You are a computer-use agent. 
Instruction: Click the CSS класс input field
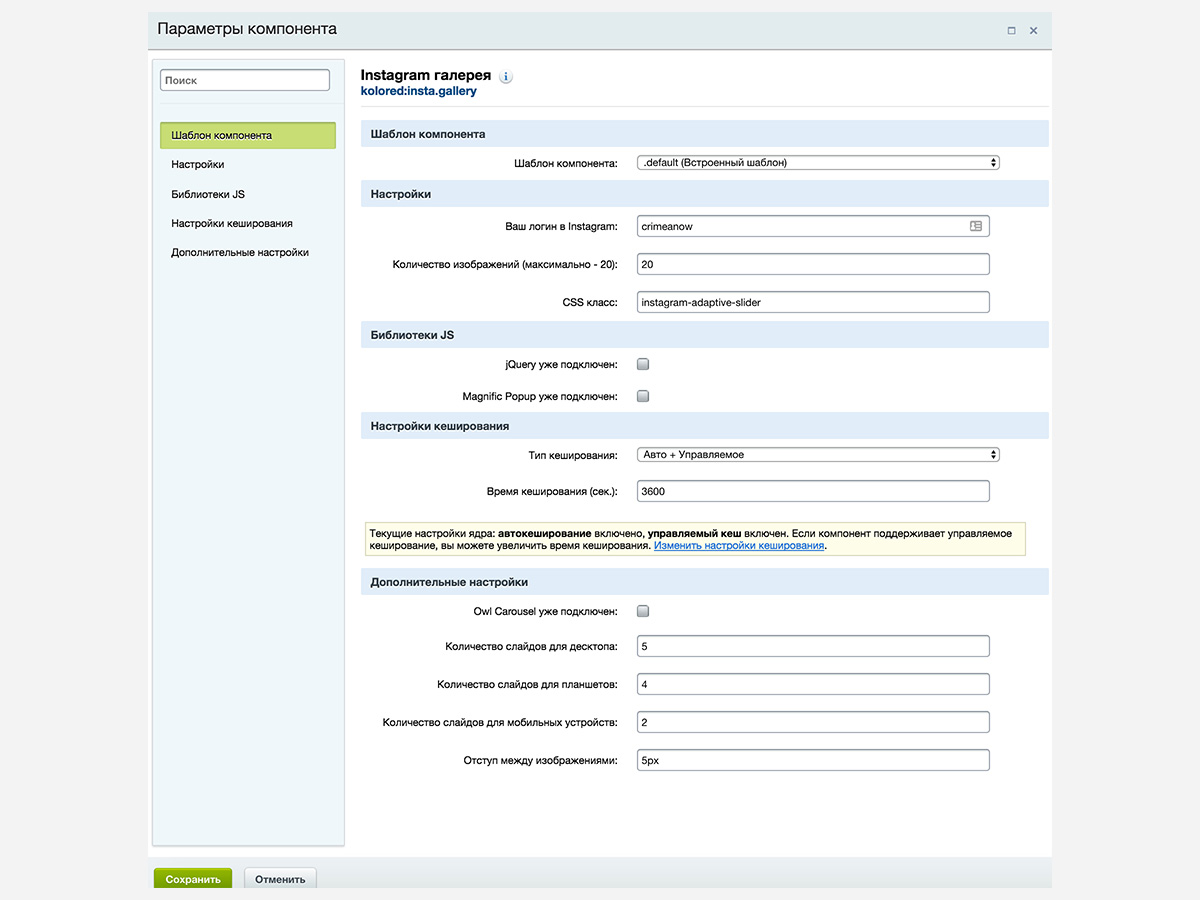coord(812,301)
